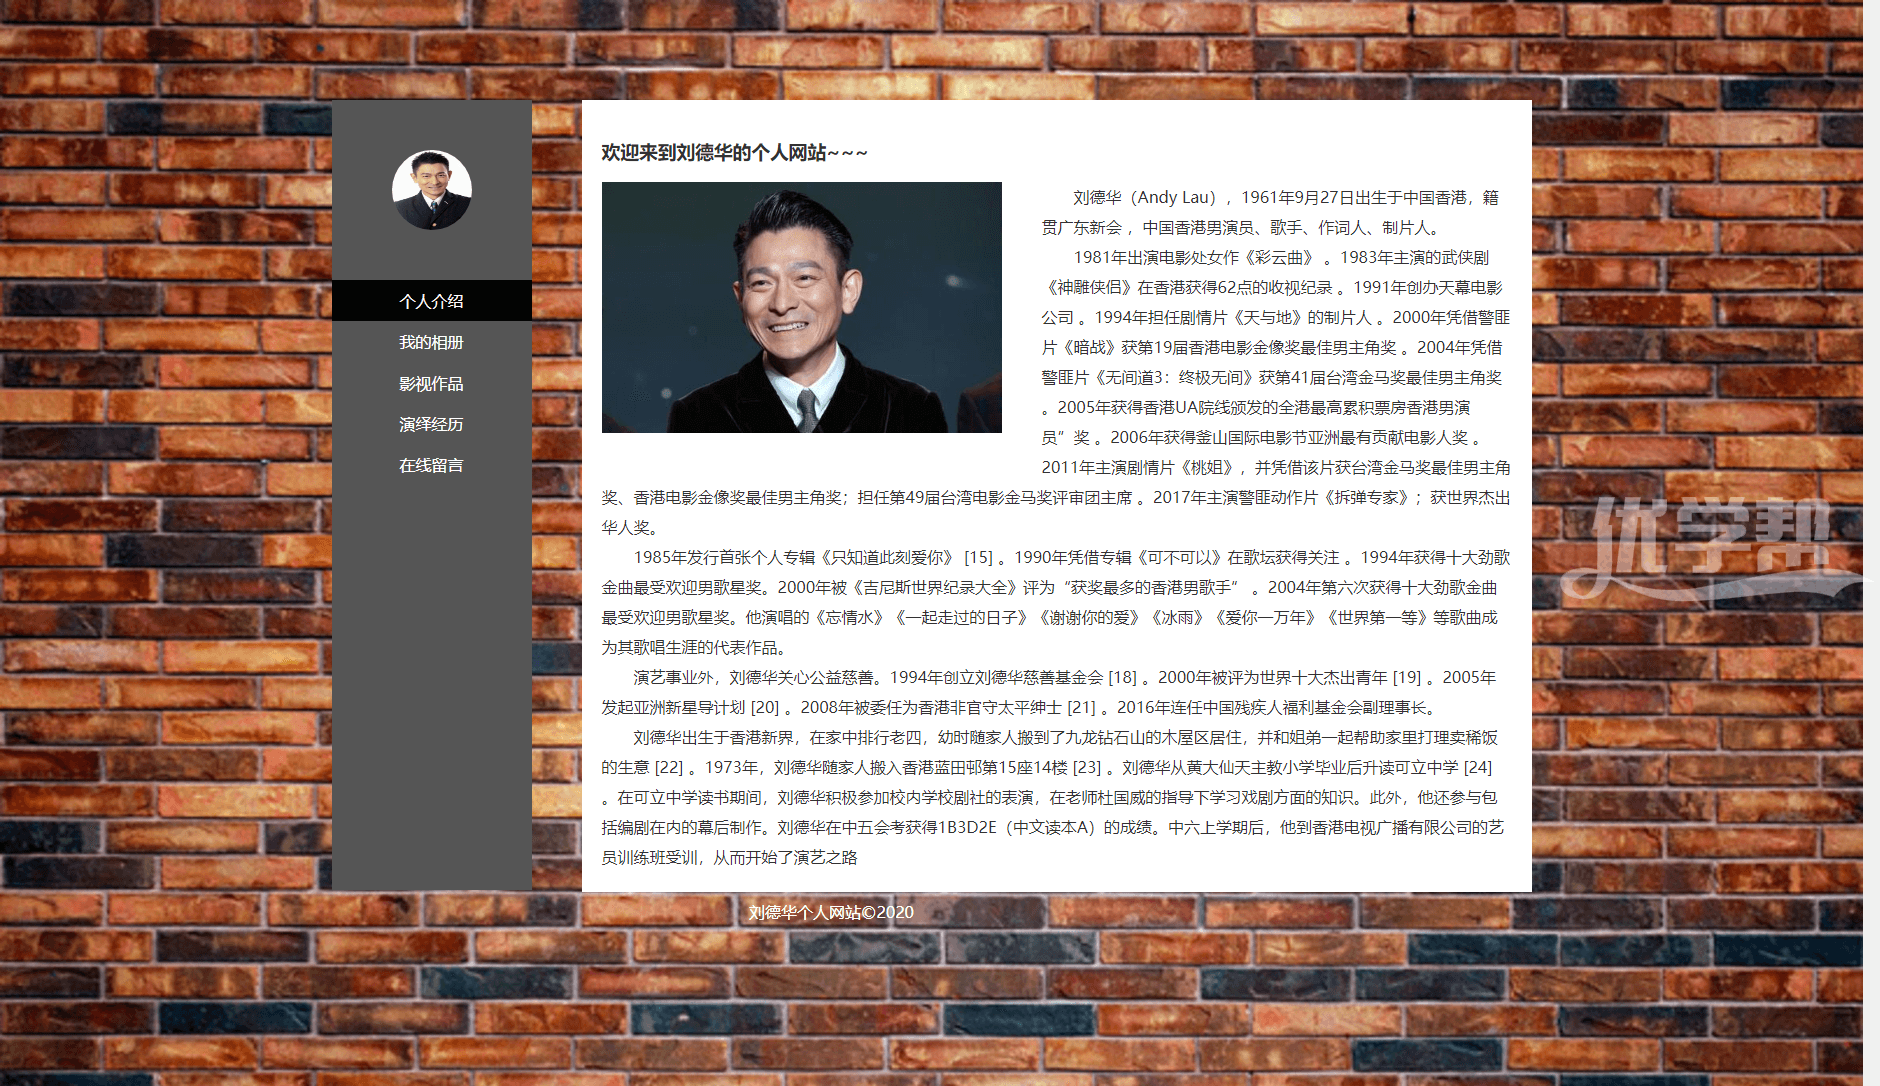
Task: Open reference [24] after 可立中学
Action: pos(1477,768)
